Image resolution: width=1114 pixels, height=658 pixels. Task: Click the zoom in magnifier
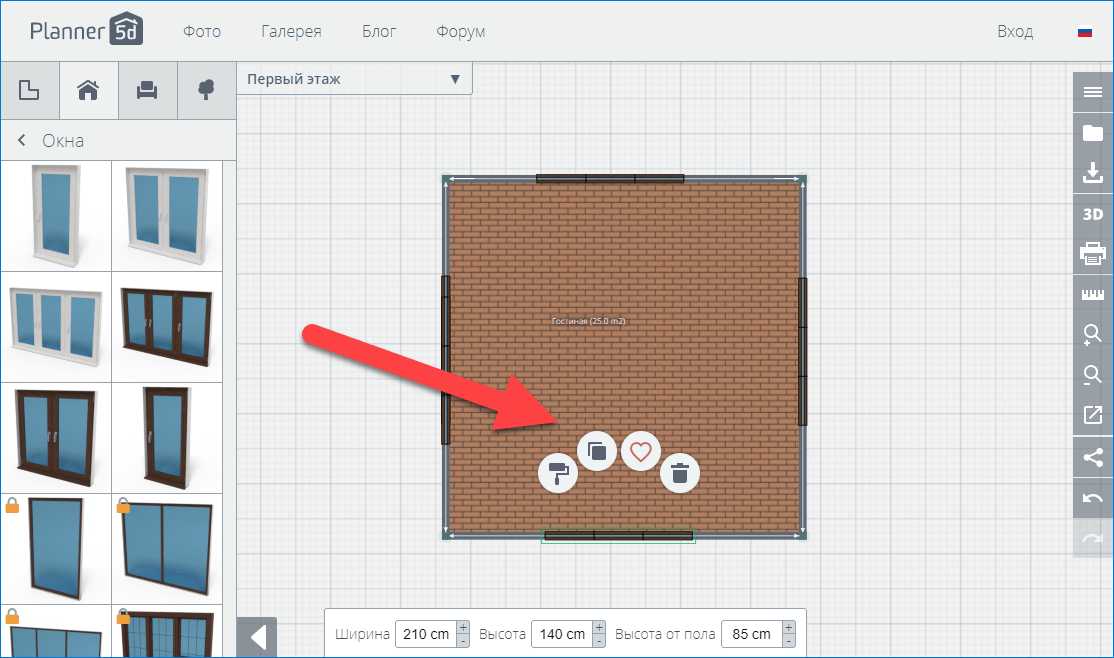pos(1092,335)
